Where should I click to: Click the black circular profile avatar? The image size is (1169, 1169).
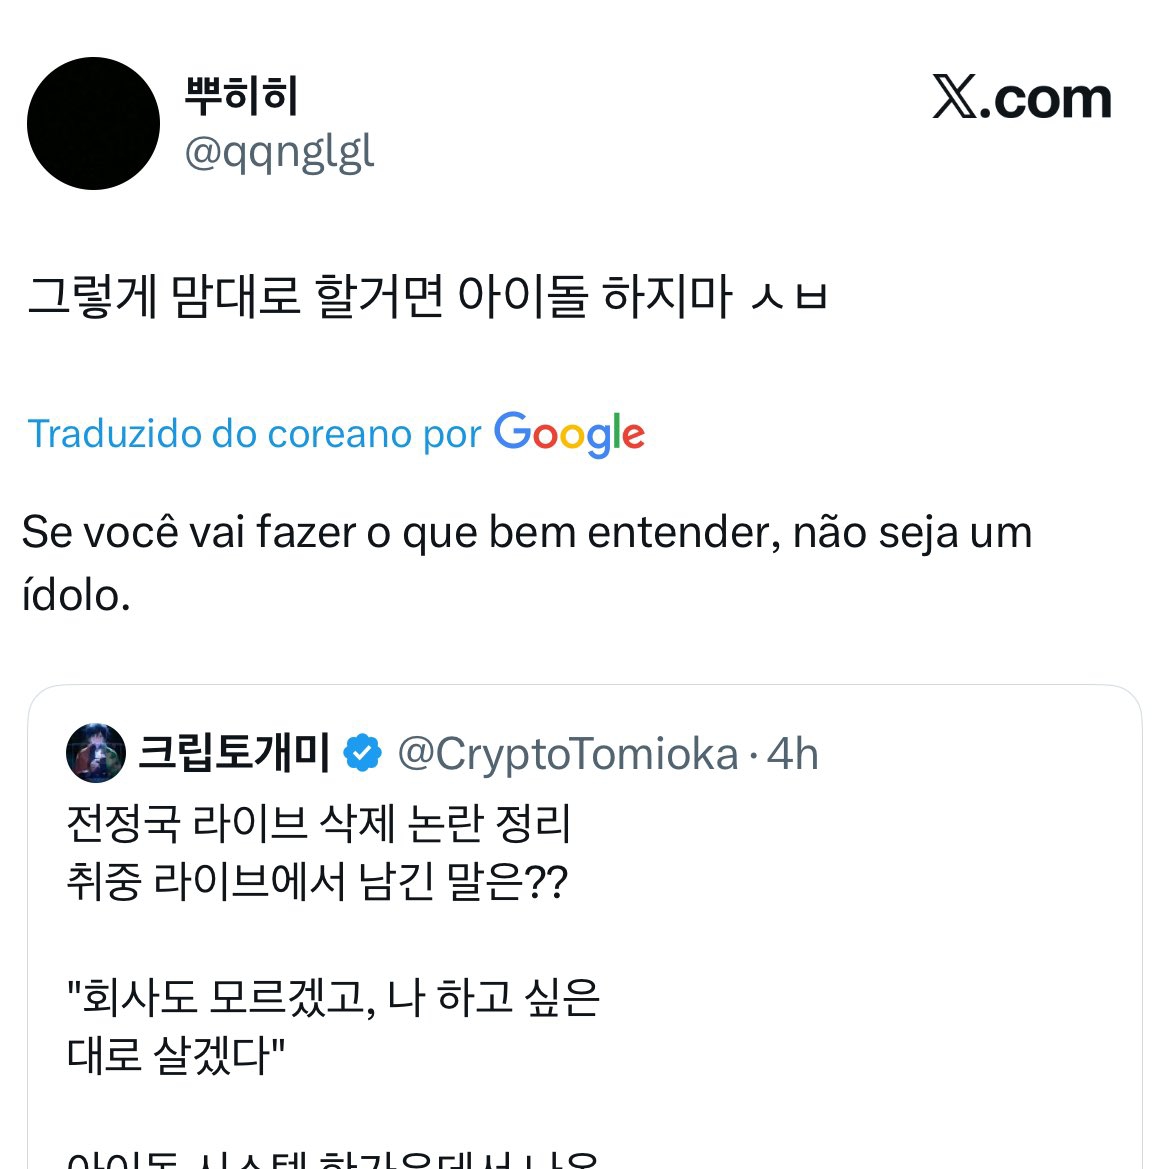coord(93,123)
